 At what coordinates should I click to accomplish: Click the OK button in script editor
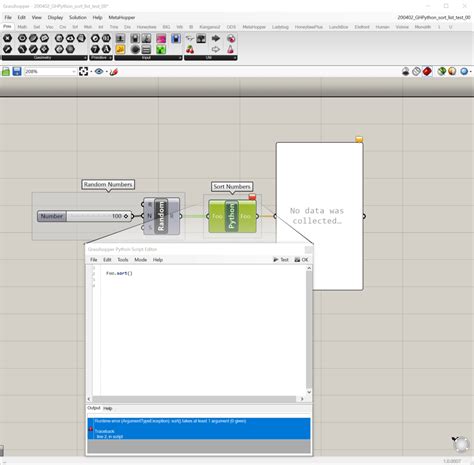pos(302,260)
